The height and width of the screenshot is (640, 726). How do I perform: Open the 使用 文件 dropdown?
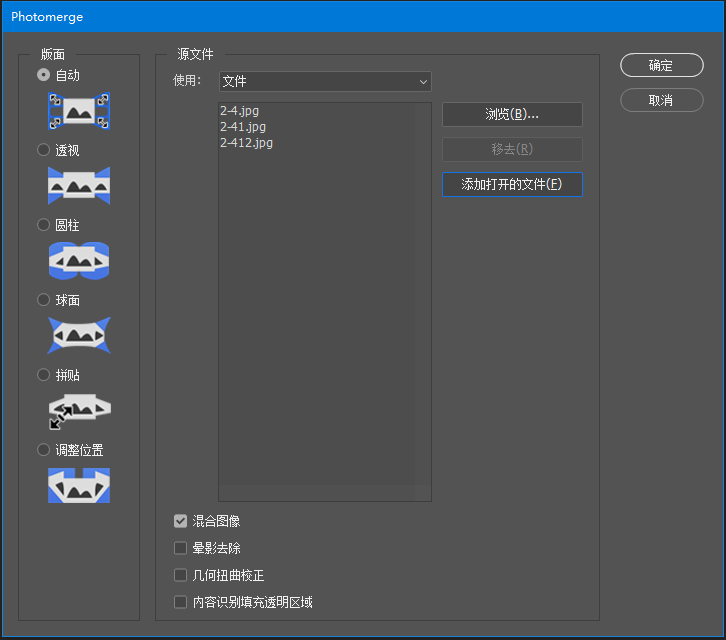tap(325, 82)
